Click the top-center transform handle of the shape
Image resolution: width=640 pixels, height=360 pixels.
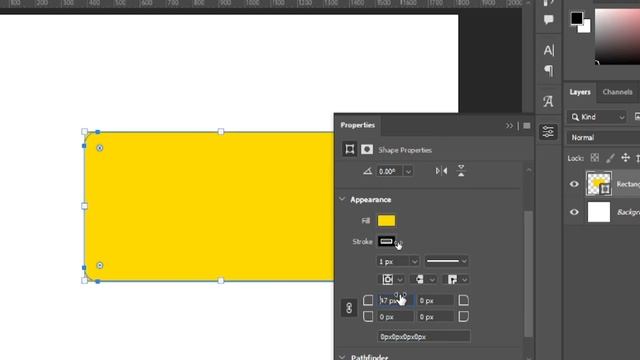point(221,131)
